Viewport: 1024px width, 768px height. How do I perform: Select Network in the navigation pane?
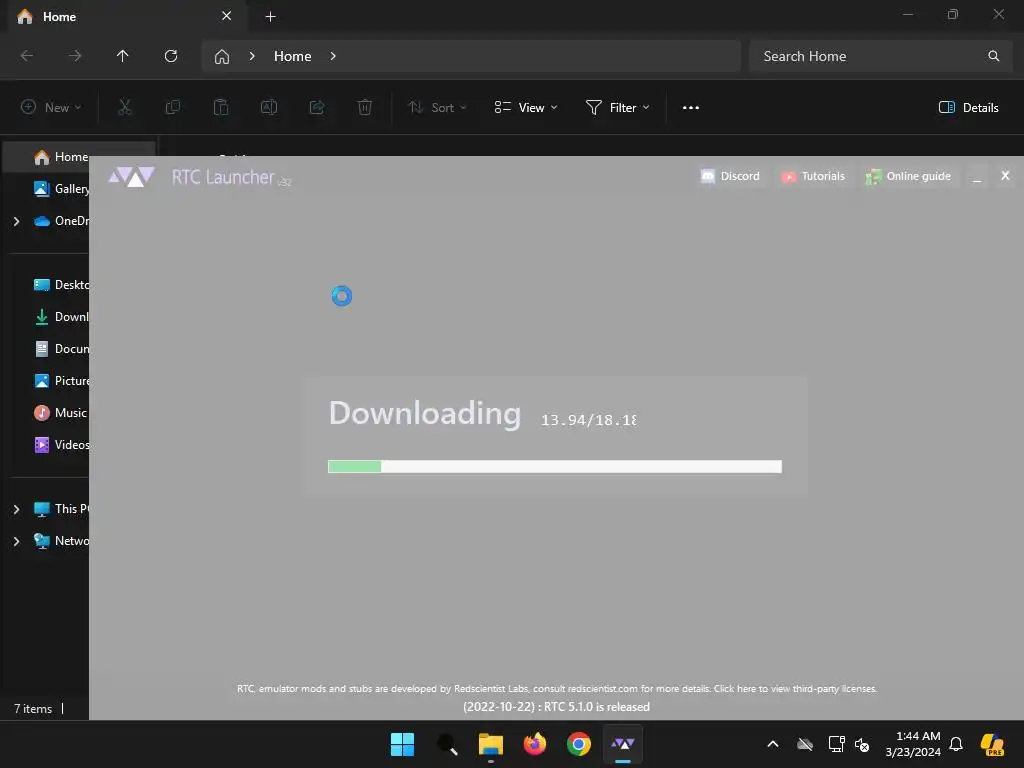61,541
